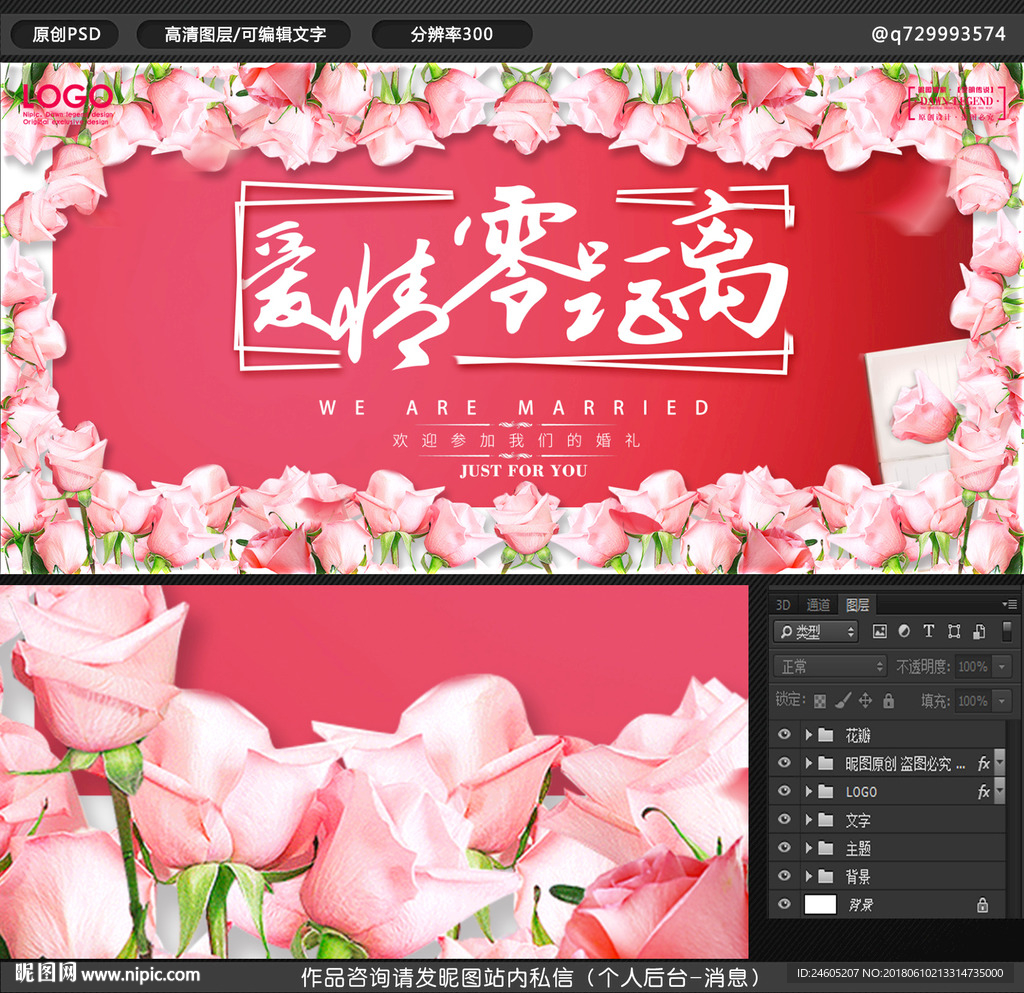Open the layers panel flyout menu
Screen dimensions: 1024x993
click(1010, 604)
